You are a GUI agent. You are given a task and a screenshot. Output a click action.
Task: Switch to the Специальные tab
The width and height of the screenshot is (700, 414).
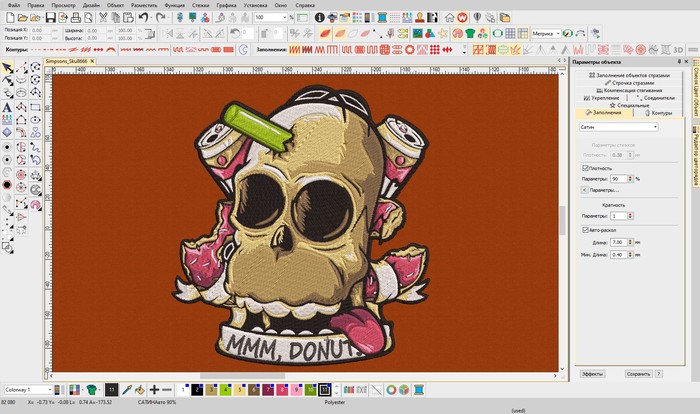630,105
